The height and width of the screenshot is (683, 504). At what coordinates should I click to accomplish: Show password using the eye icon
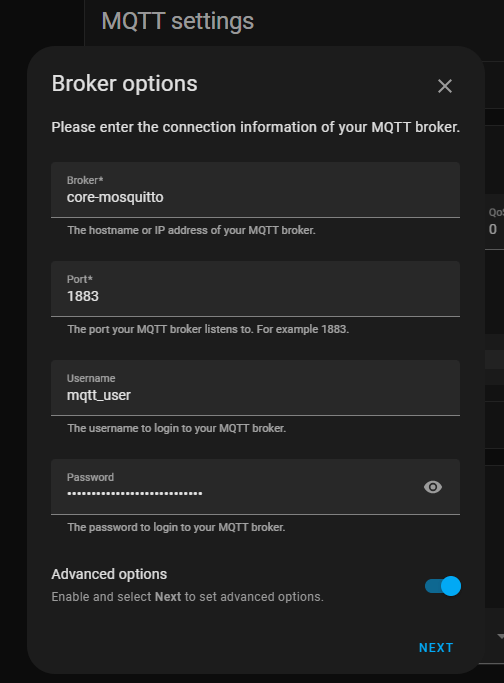point(433,487)
